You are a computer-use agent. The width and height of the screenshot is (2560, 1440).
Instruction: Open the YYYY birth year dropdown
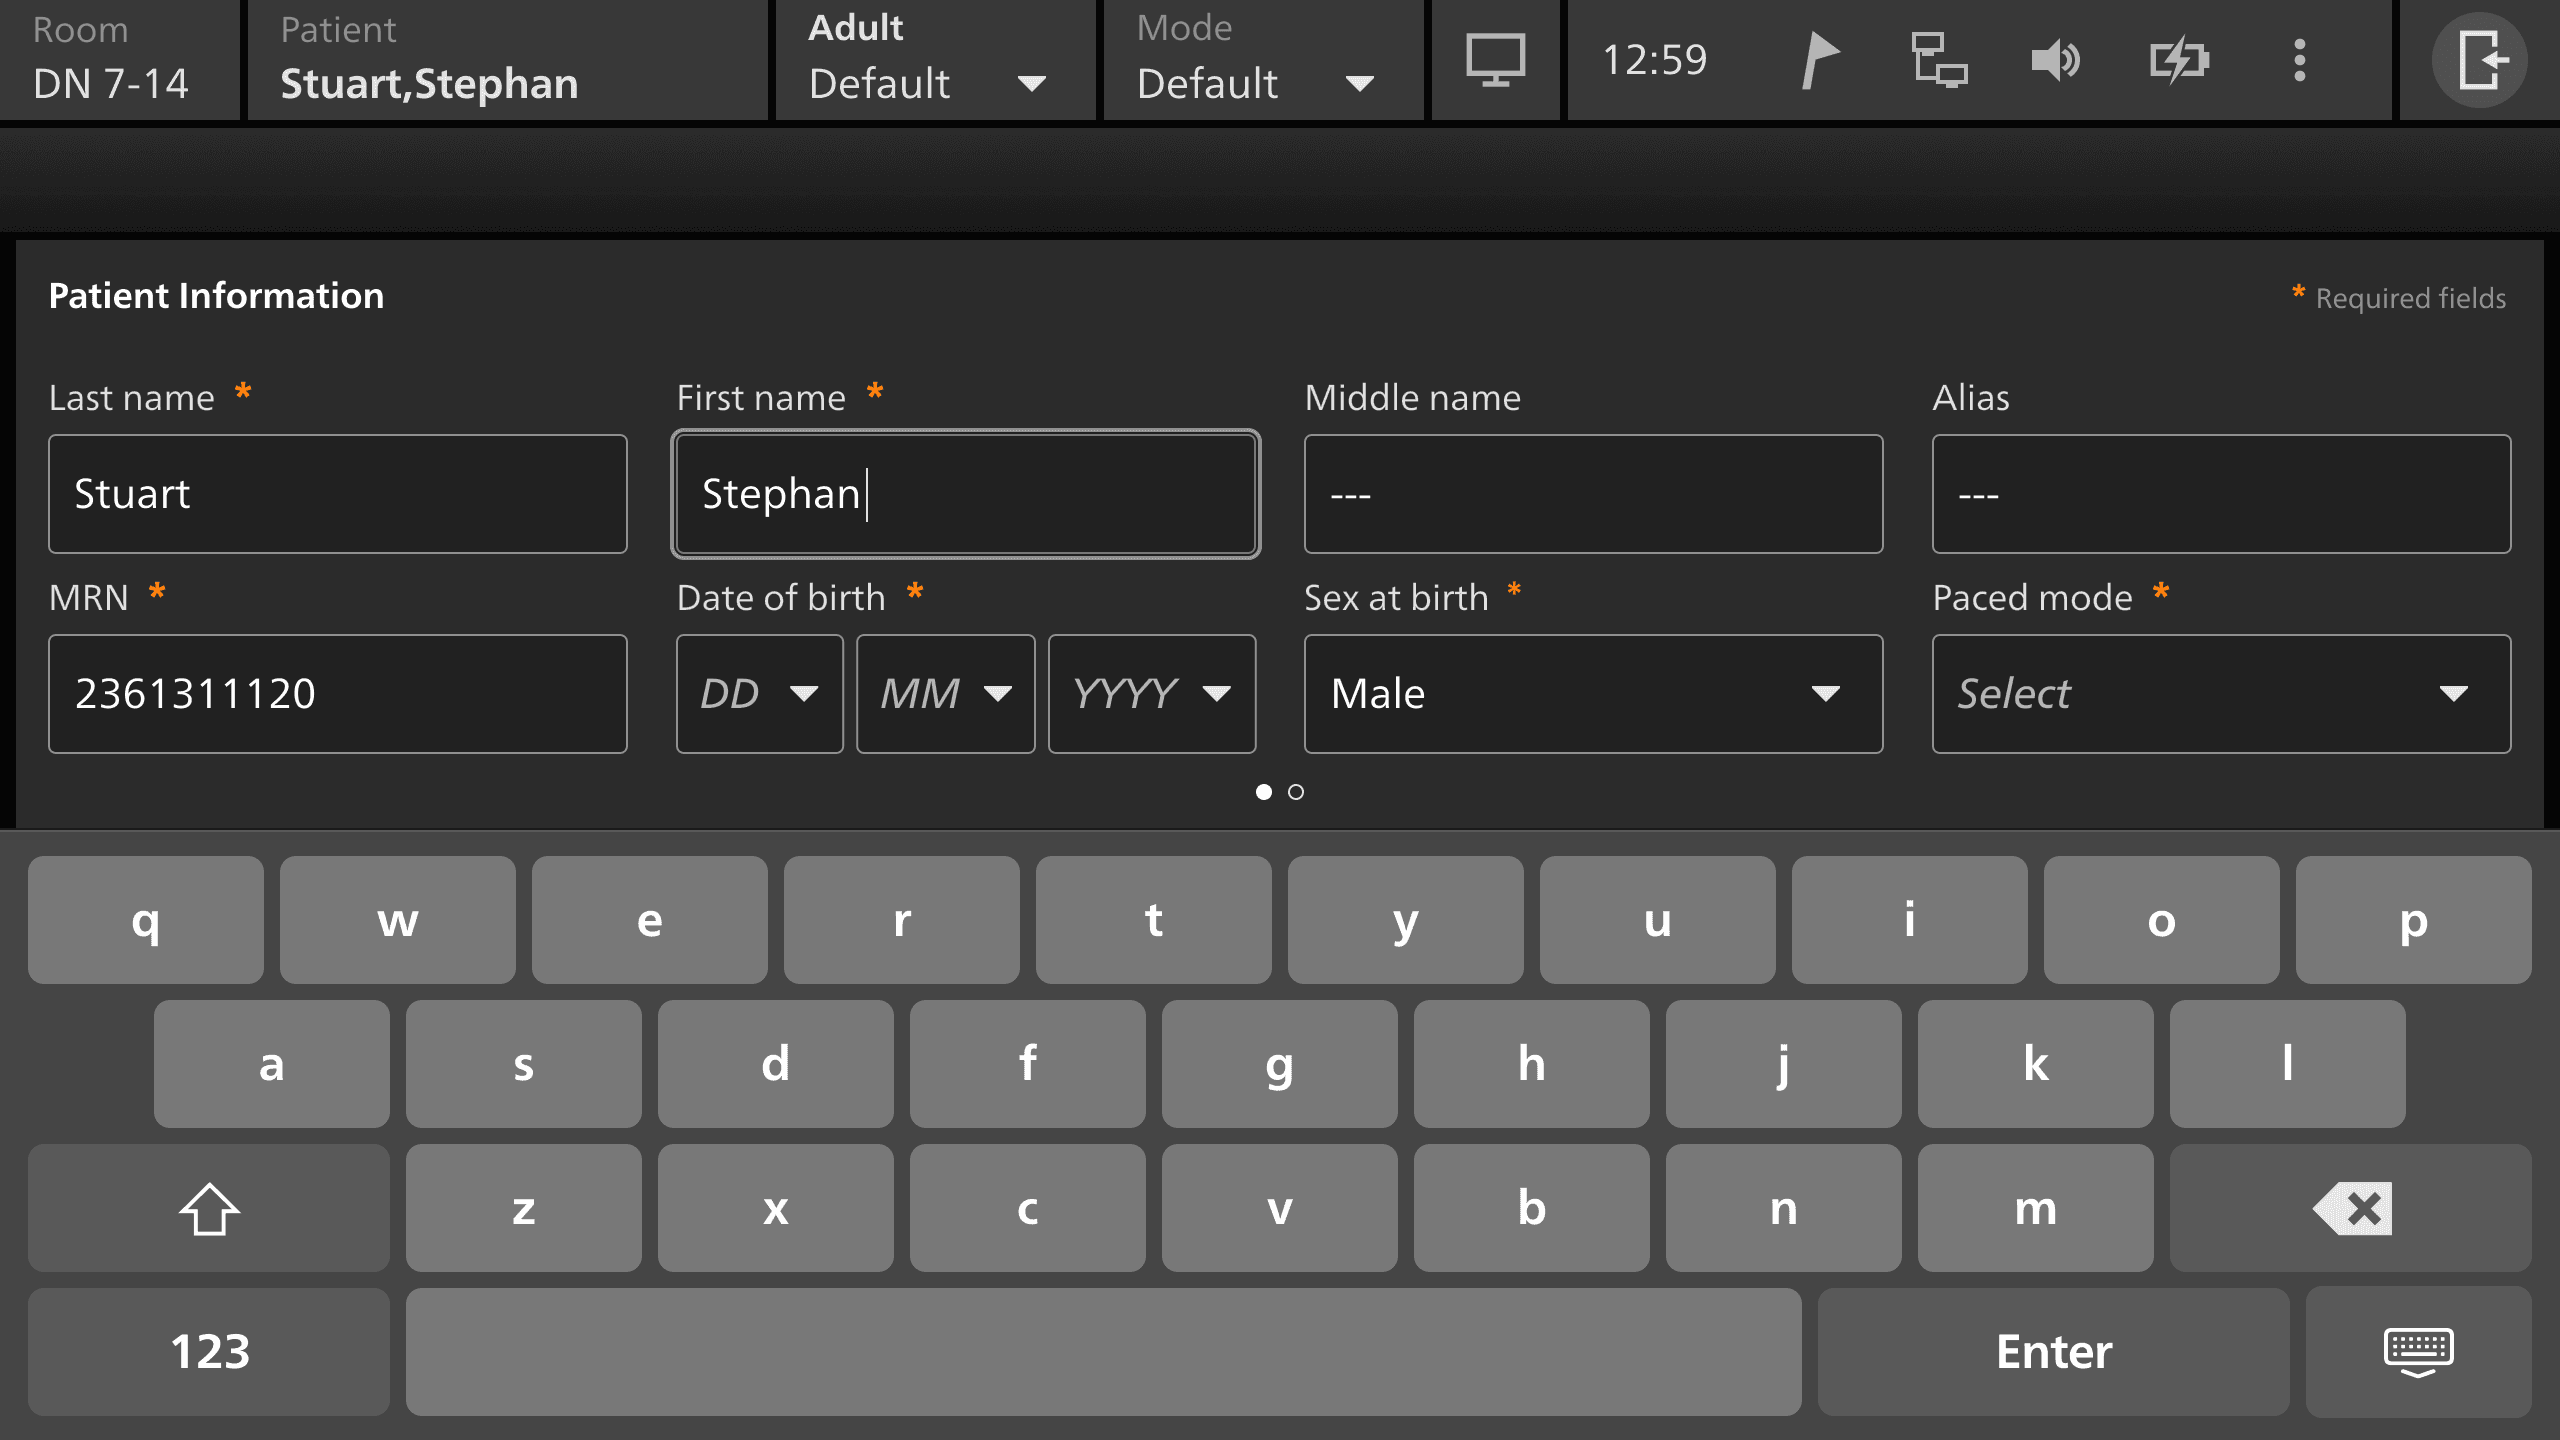click(x=1151, y=693)
